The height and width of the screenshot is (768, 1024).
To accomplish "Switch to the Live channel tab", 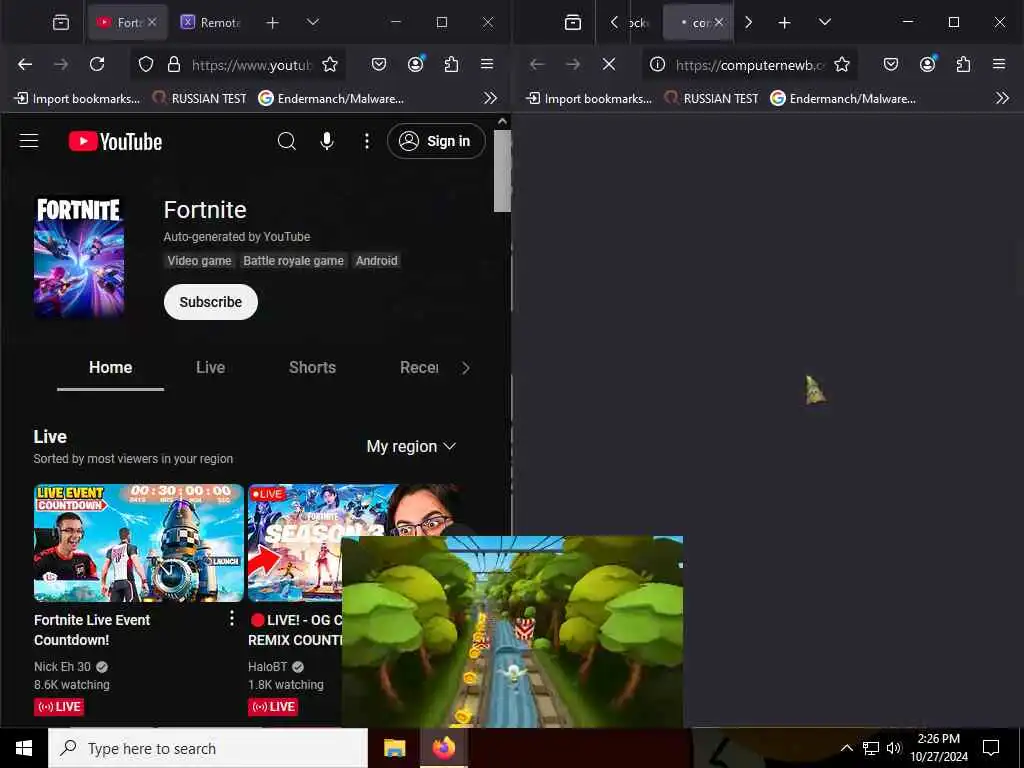I will 210,368.
